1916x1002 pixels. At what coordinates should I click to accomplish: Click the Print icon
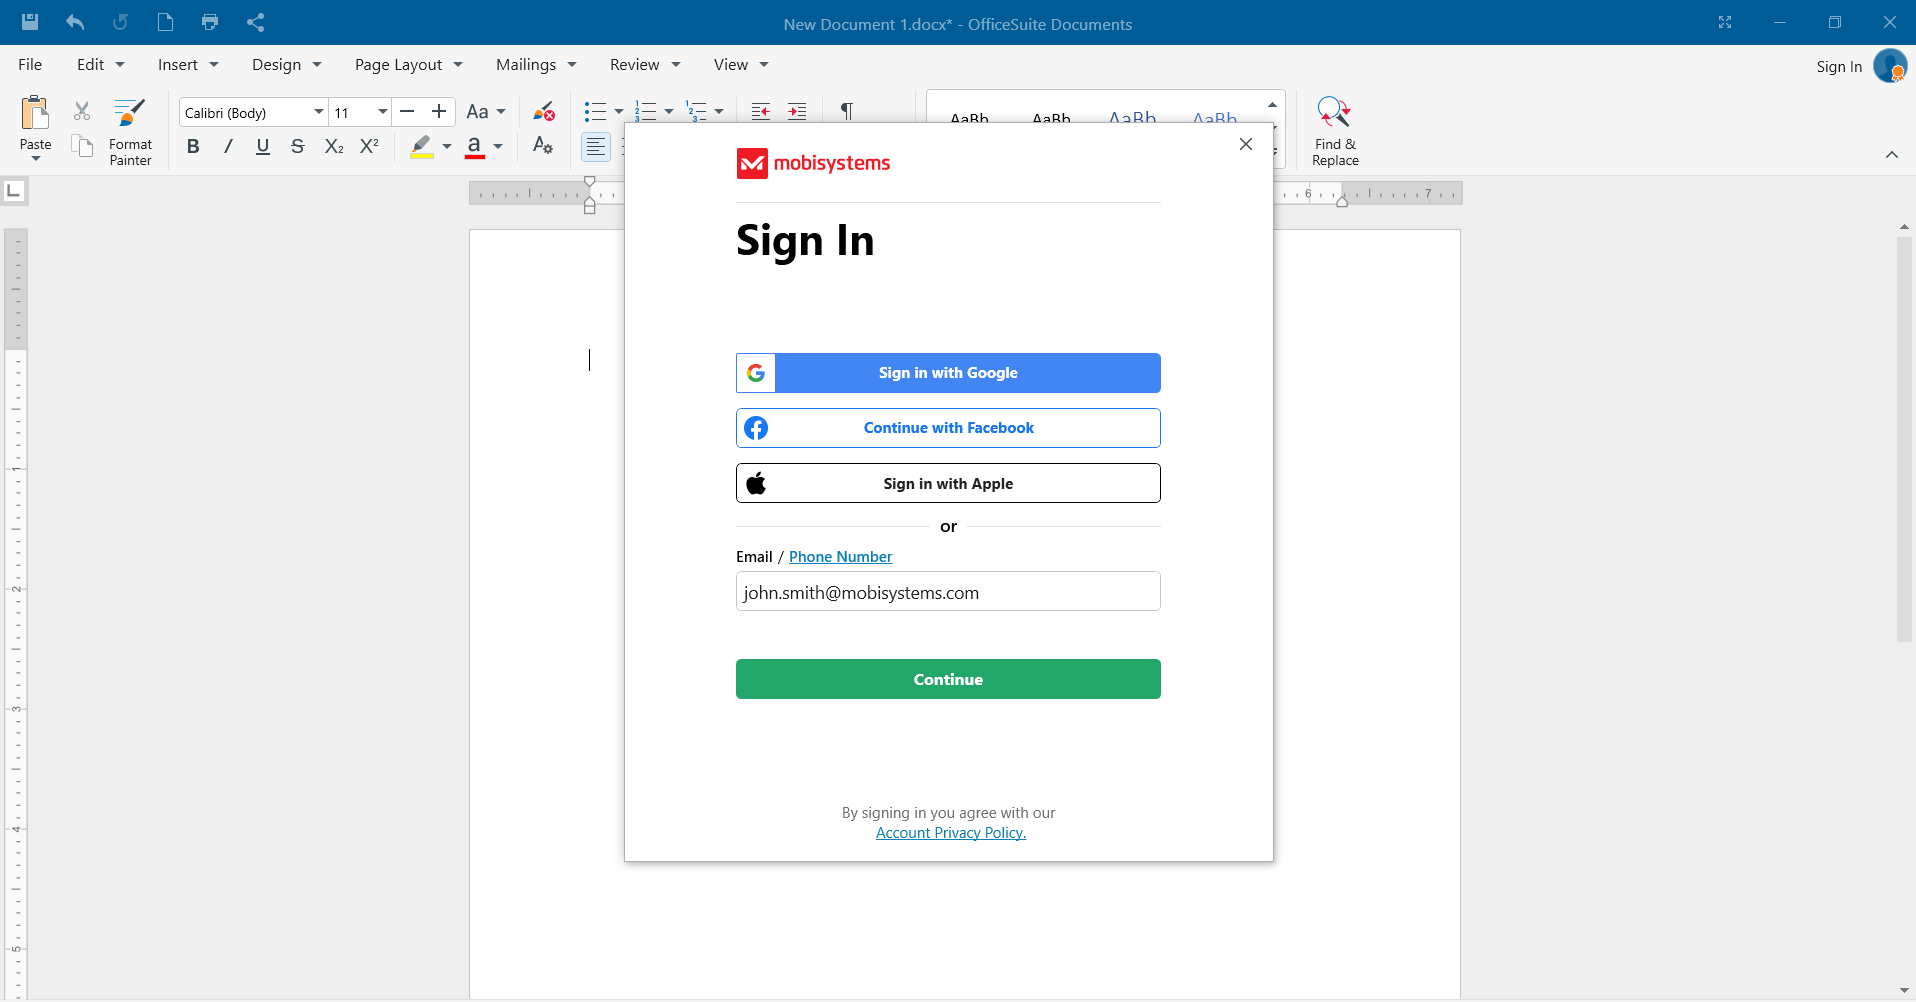[210, 22]
